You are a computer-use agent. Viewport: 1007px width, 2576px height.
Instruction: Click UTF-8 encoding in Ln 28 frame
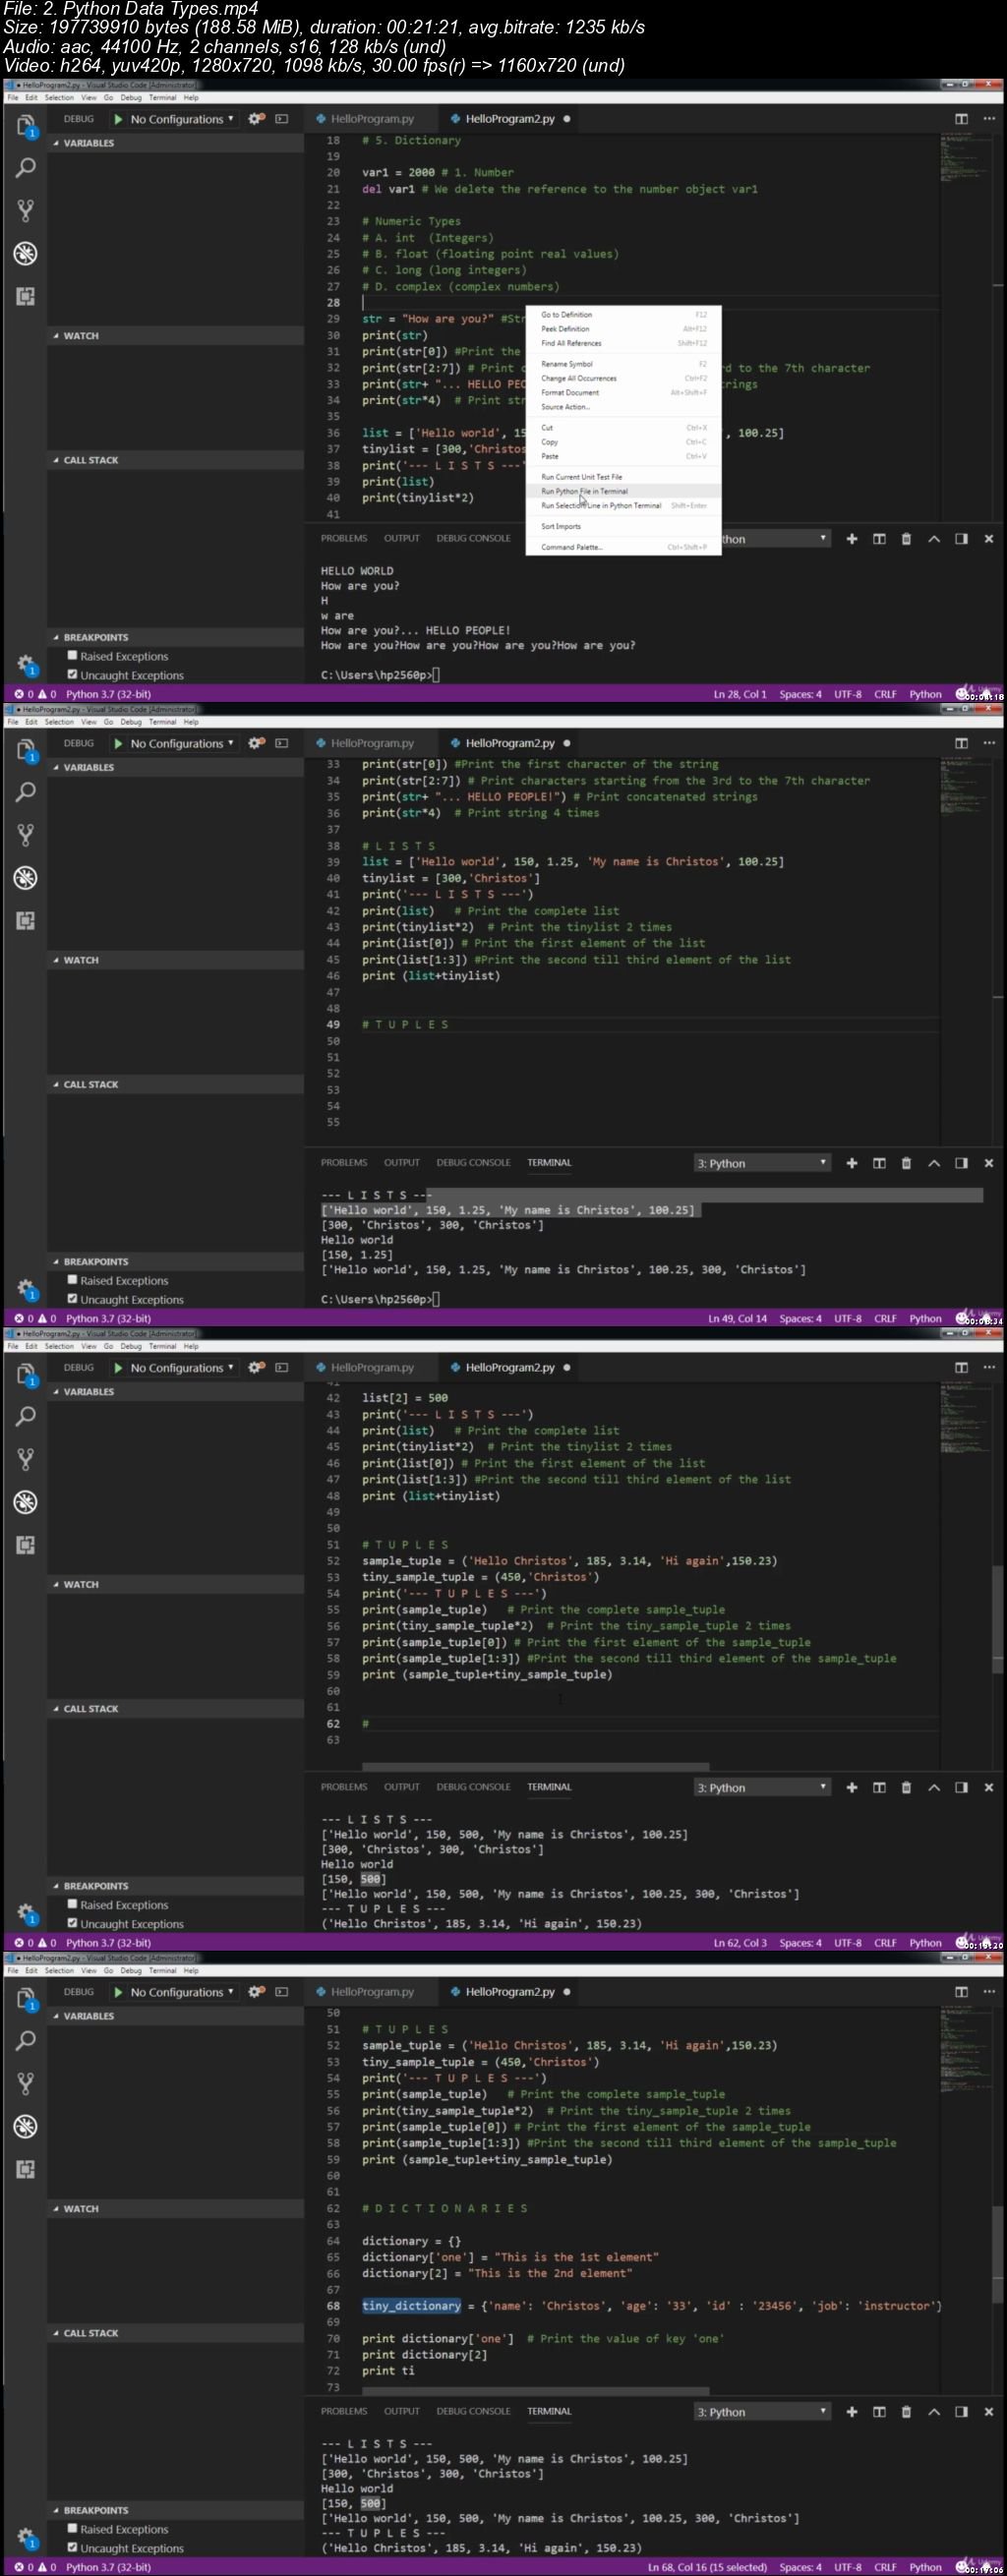pyautogui.click(x=848, y=694)
